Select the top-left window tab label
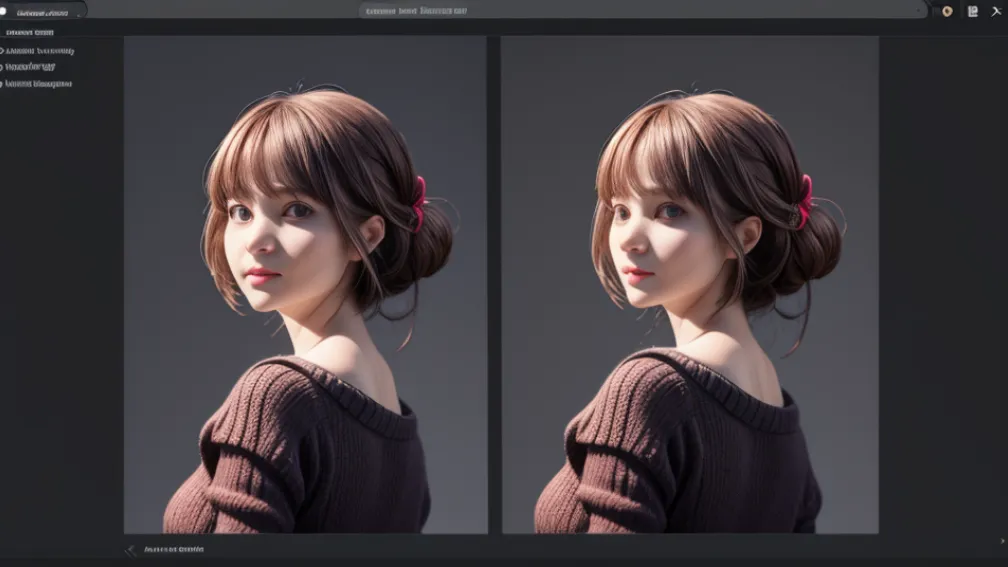 [x=42, y=12]
